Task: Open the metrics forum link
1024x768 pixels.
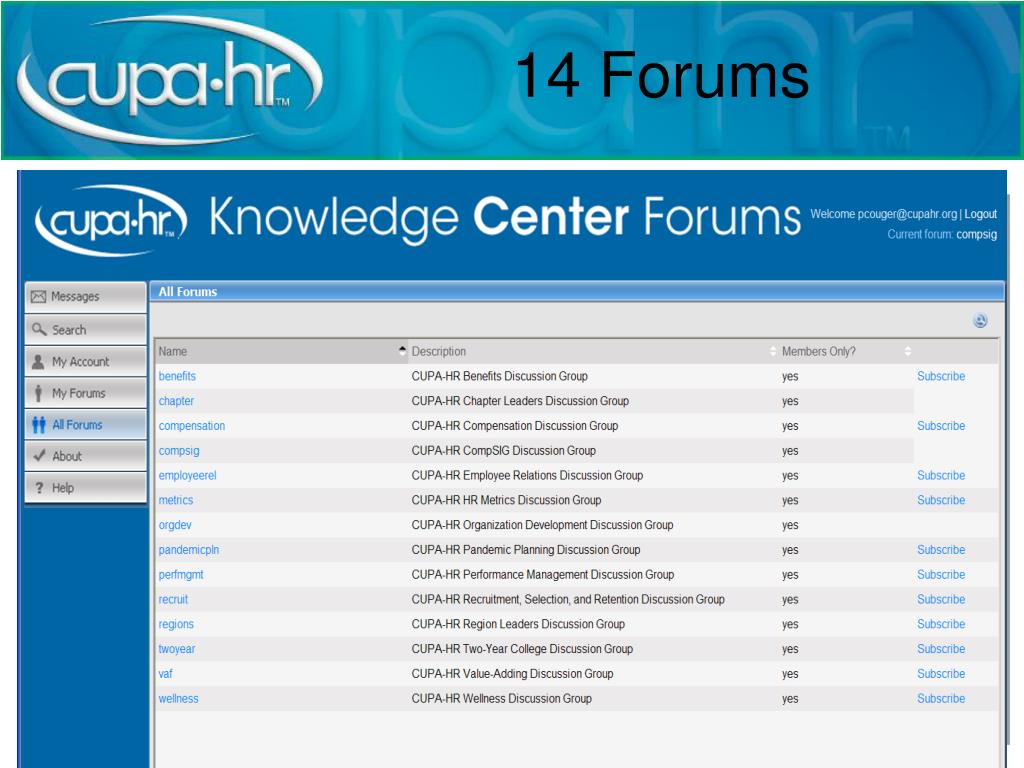Action: click(x=176, y=500)
